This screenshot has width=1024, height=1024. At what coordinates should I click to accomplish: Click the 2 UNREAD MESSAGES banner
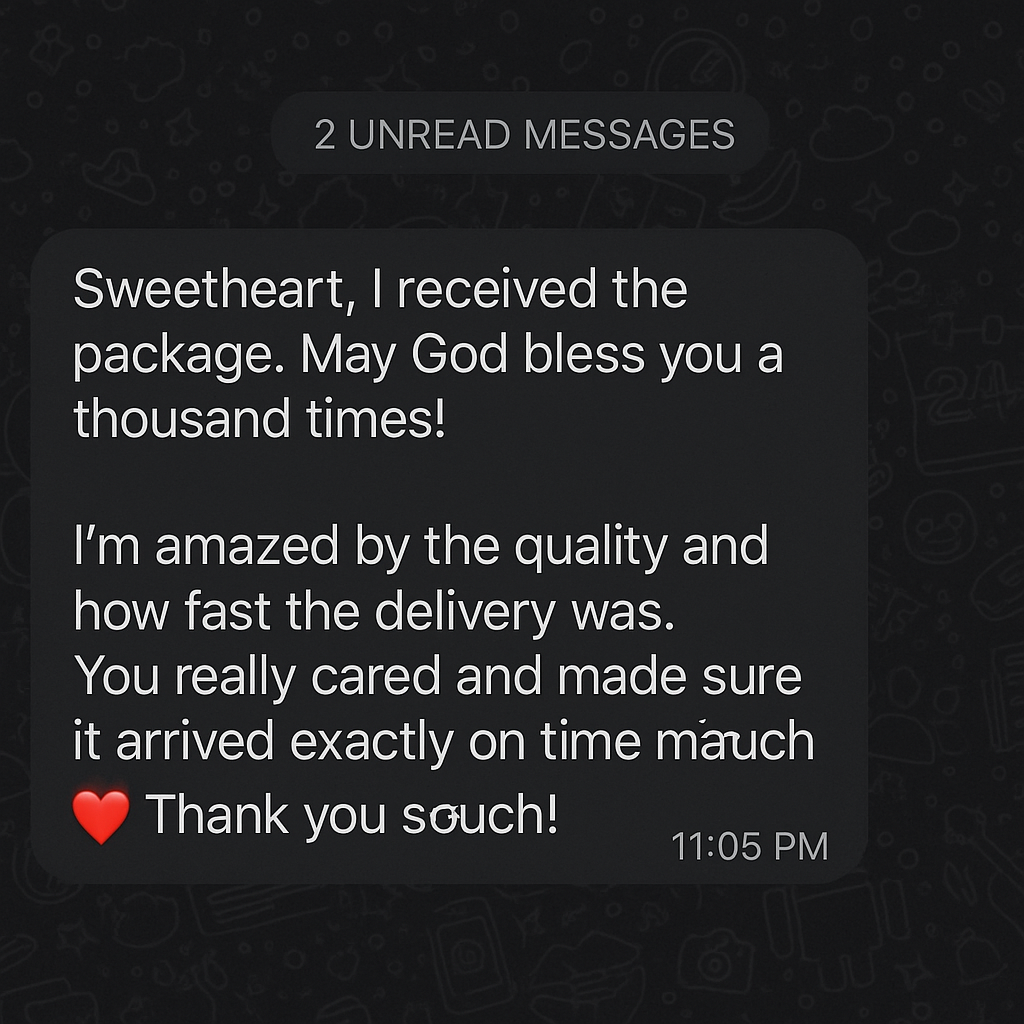520,134
